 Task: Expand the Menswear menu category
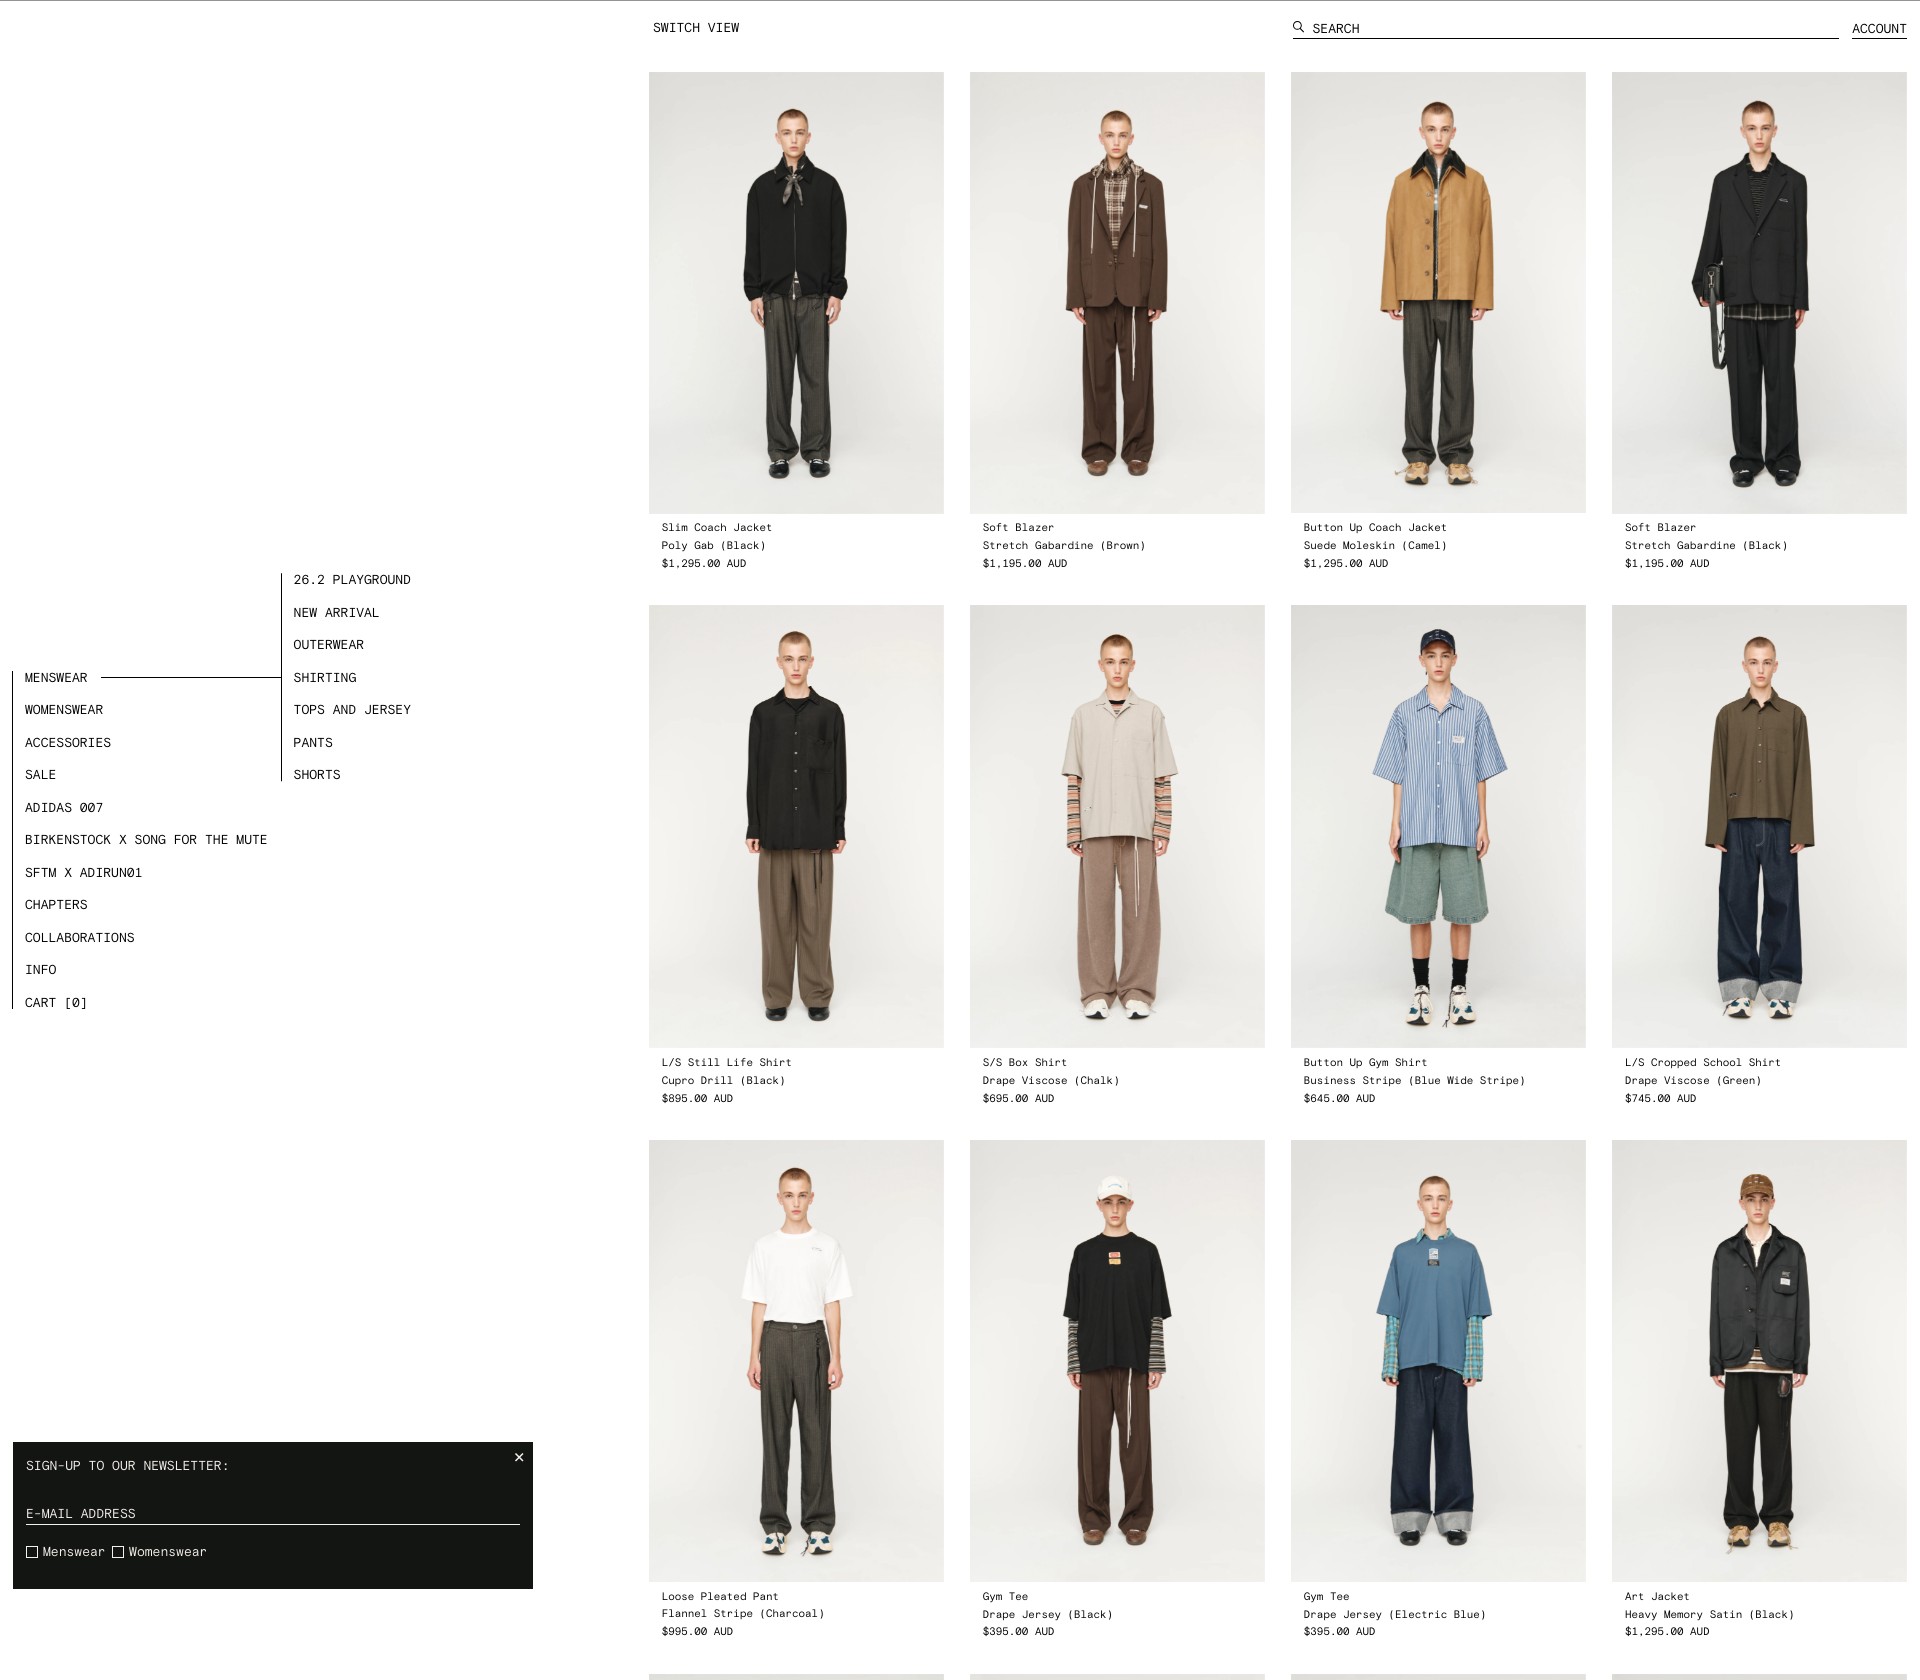pyautogui.click(x=56, y=678)
